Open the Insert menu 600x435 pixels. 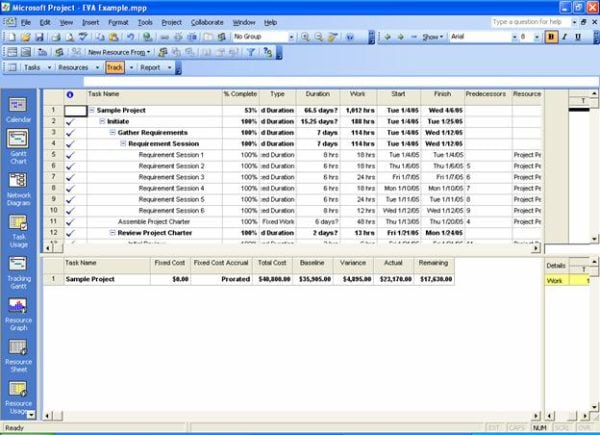(91, 23)
